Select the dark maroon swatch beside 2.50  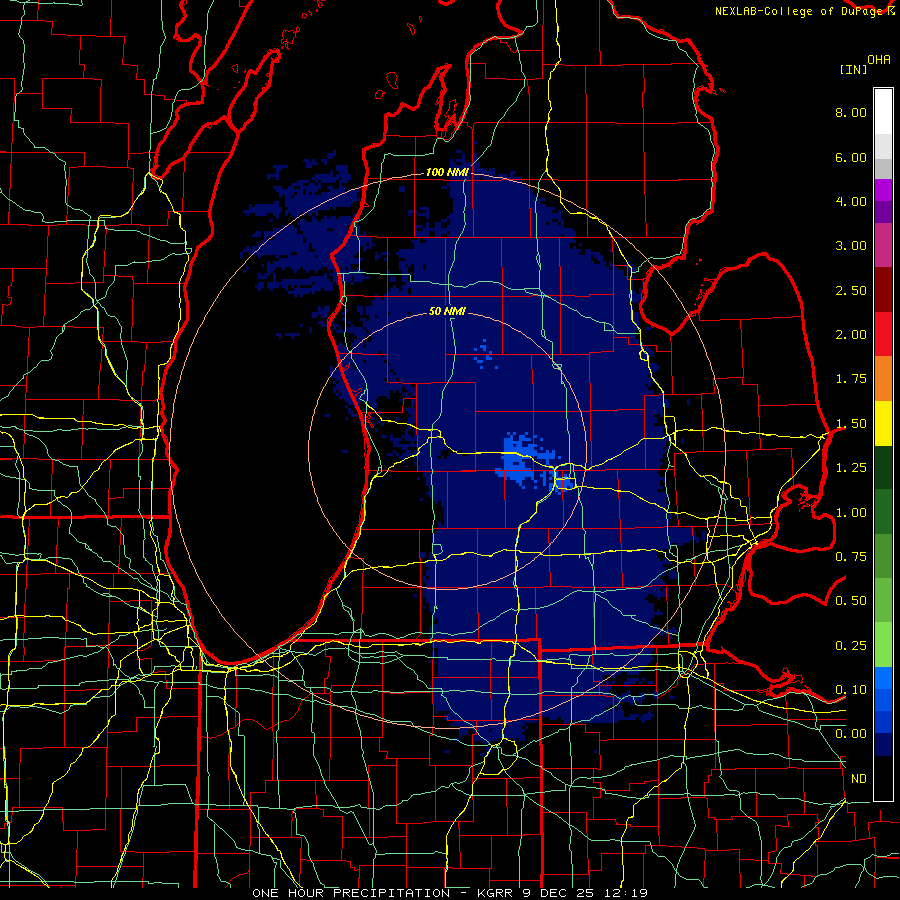883,290
